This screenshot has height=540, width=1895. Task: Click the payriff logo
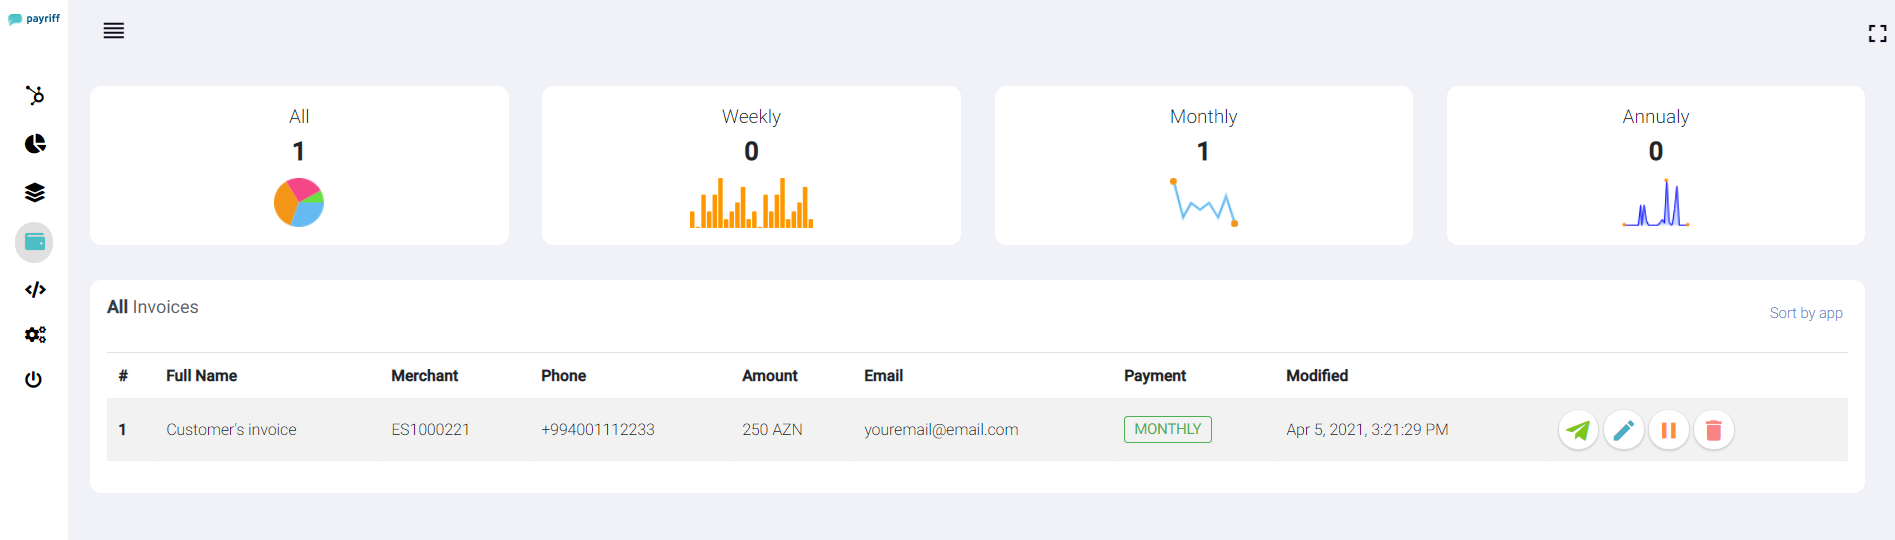coord(34,19)
